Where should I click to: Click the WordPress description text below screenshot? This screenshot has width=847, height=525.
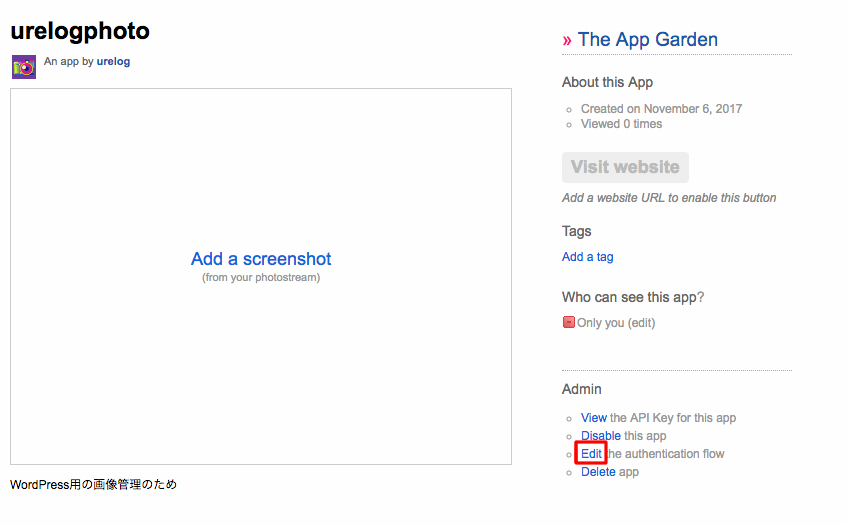coord(93,484)
